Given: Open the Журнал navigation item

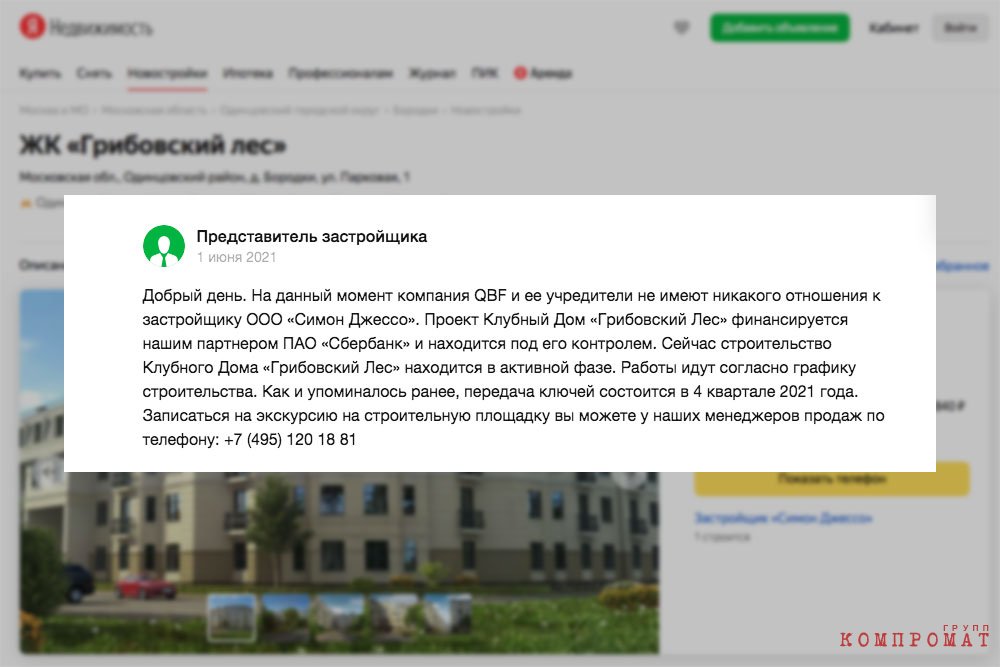Looking at the screenshot, I should (432, 73).
